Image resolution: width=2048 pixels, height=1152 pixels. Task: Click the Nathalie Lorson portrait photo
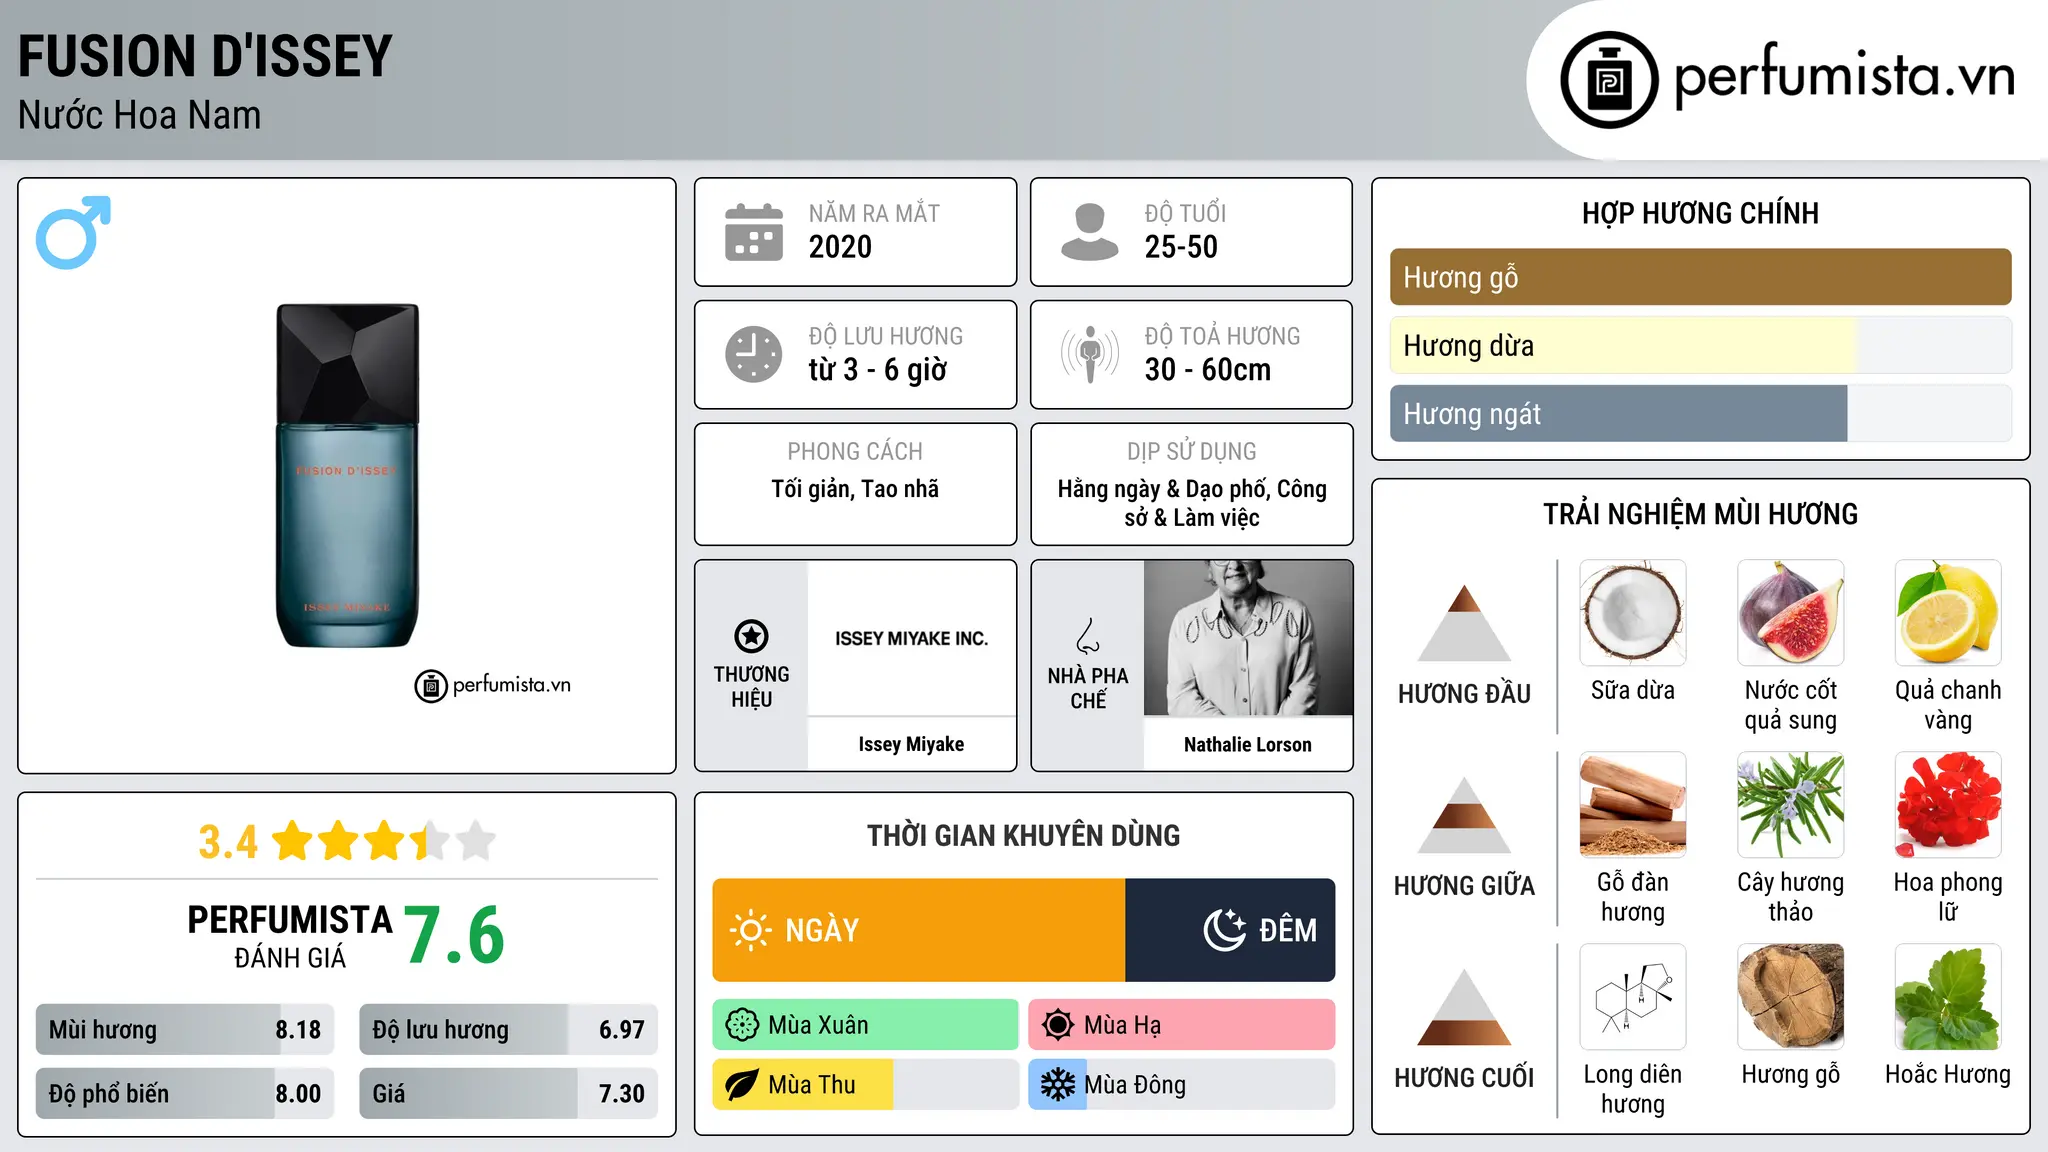1248,638
